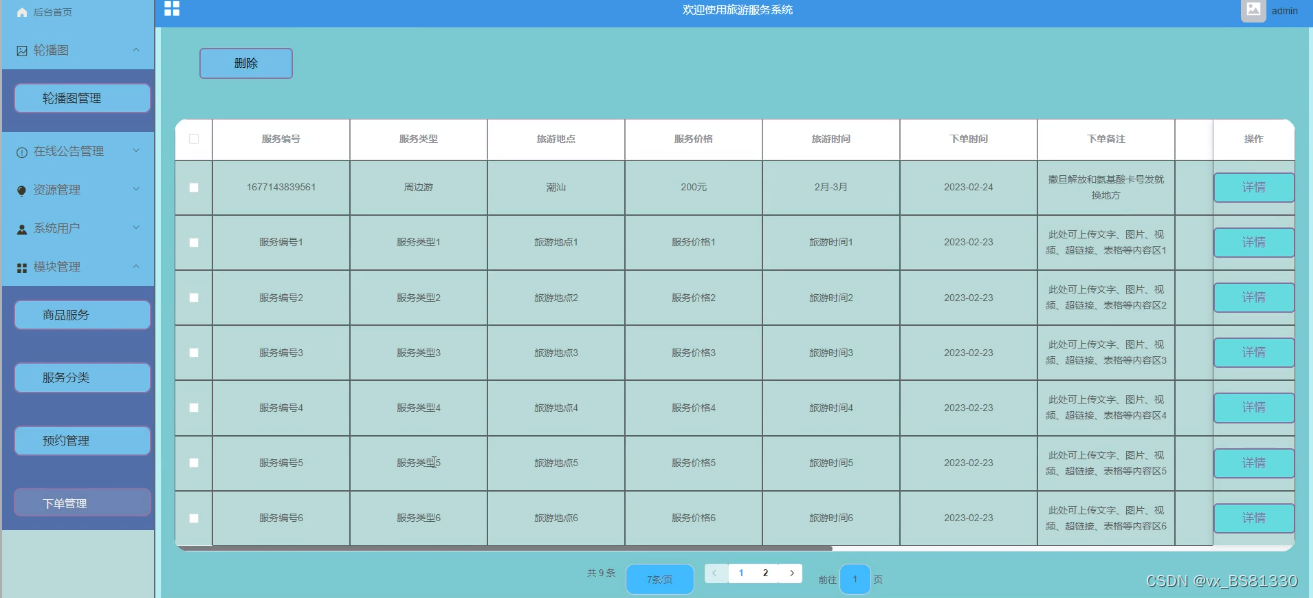Click the table's horizontal scrollbar
Viewport: 1313px width, 598px height.
tap(504, 548)
